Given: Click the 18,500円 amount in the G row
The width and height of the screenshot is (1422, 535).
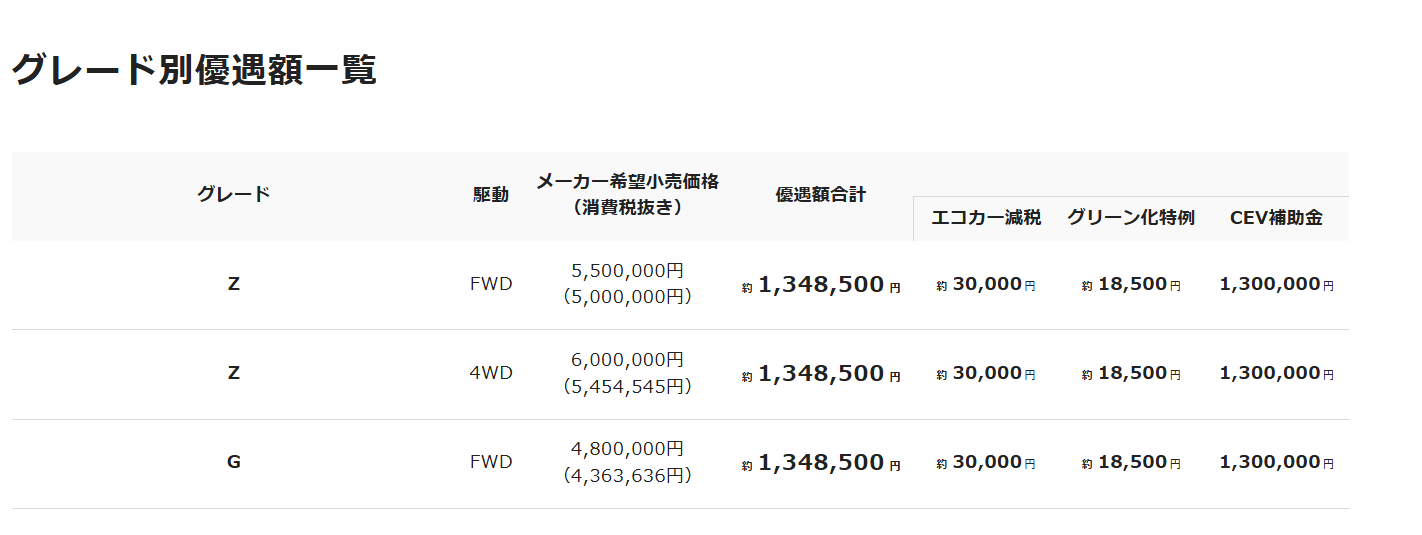Looking at the screenshot, I should 1131,462.
